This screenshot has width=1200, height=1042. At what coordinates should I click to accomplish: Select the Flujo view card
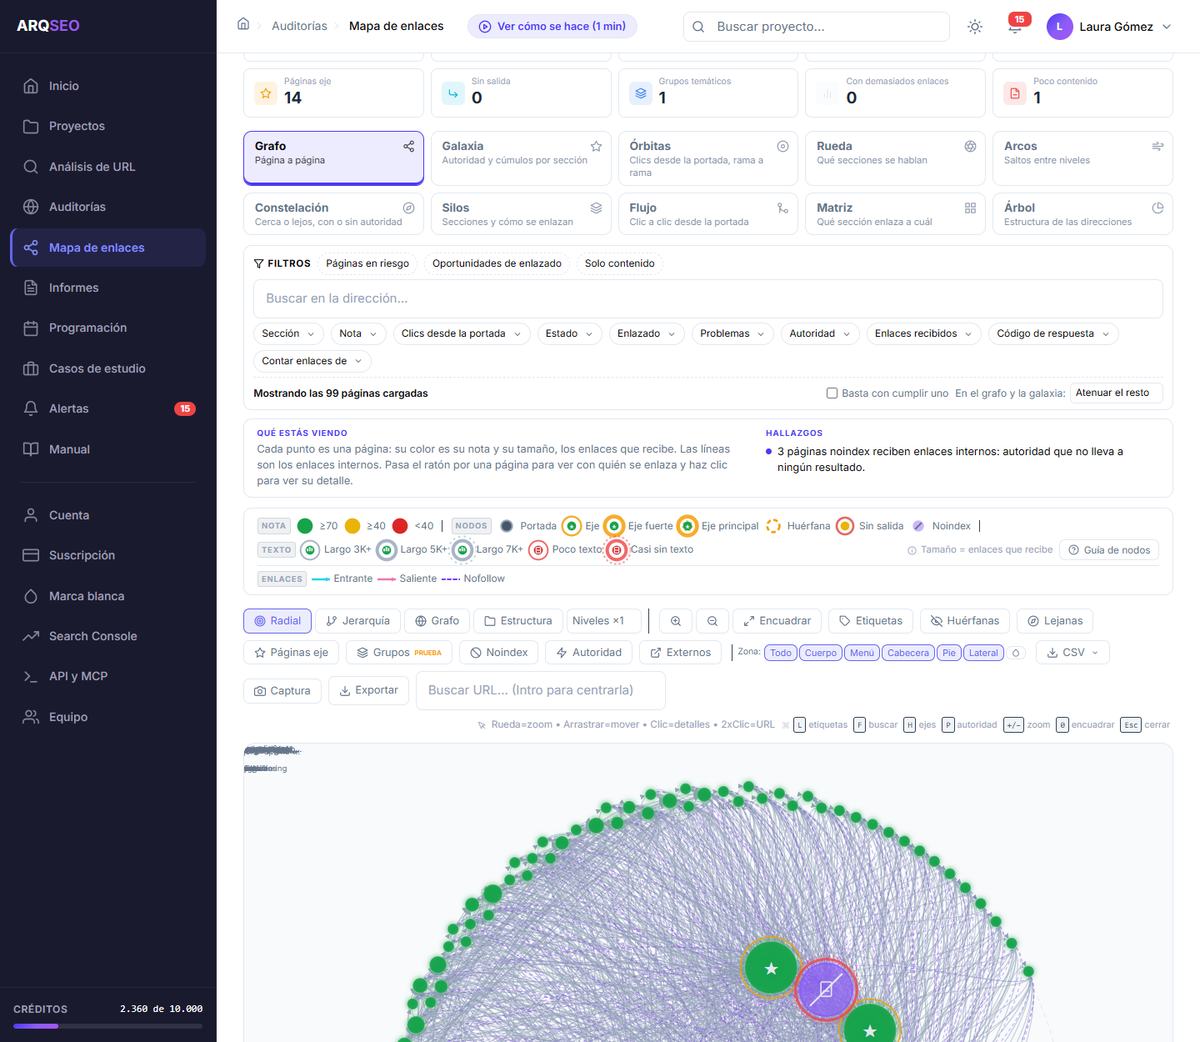(708, 214)
